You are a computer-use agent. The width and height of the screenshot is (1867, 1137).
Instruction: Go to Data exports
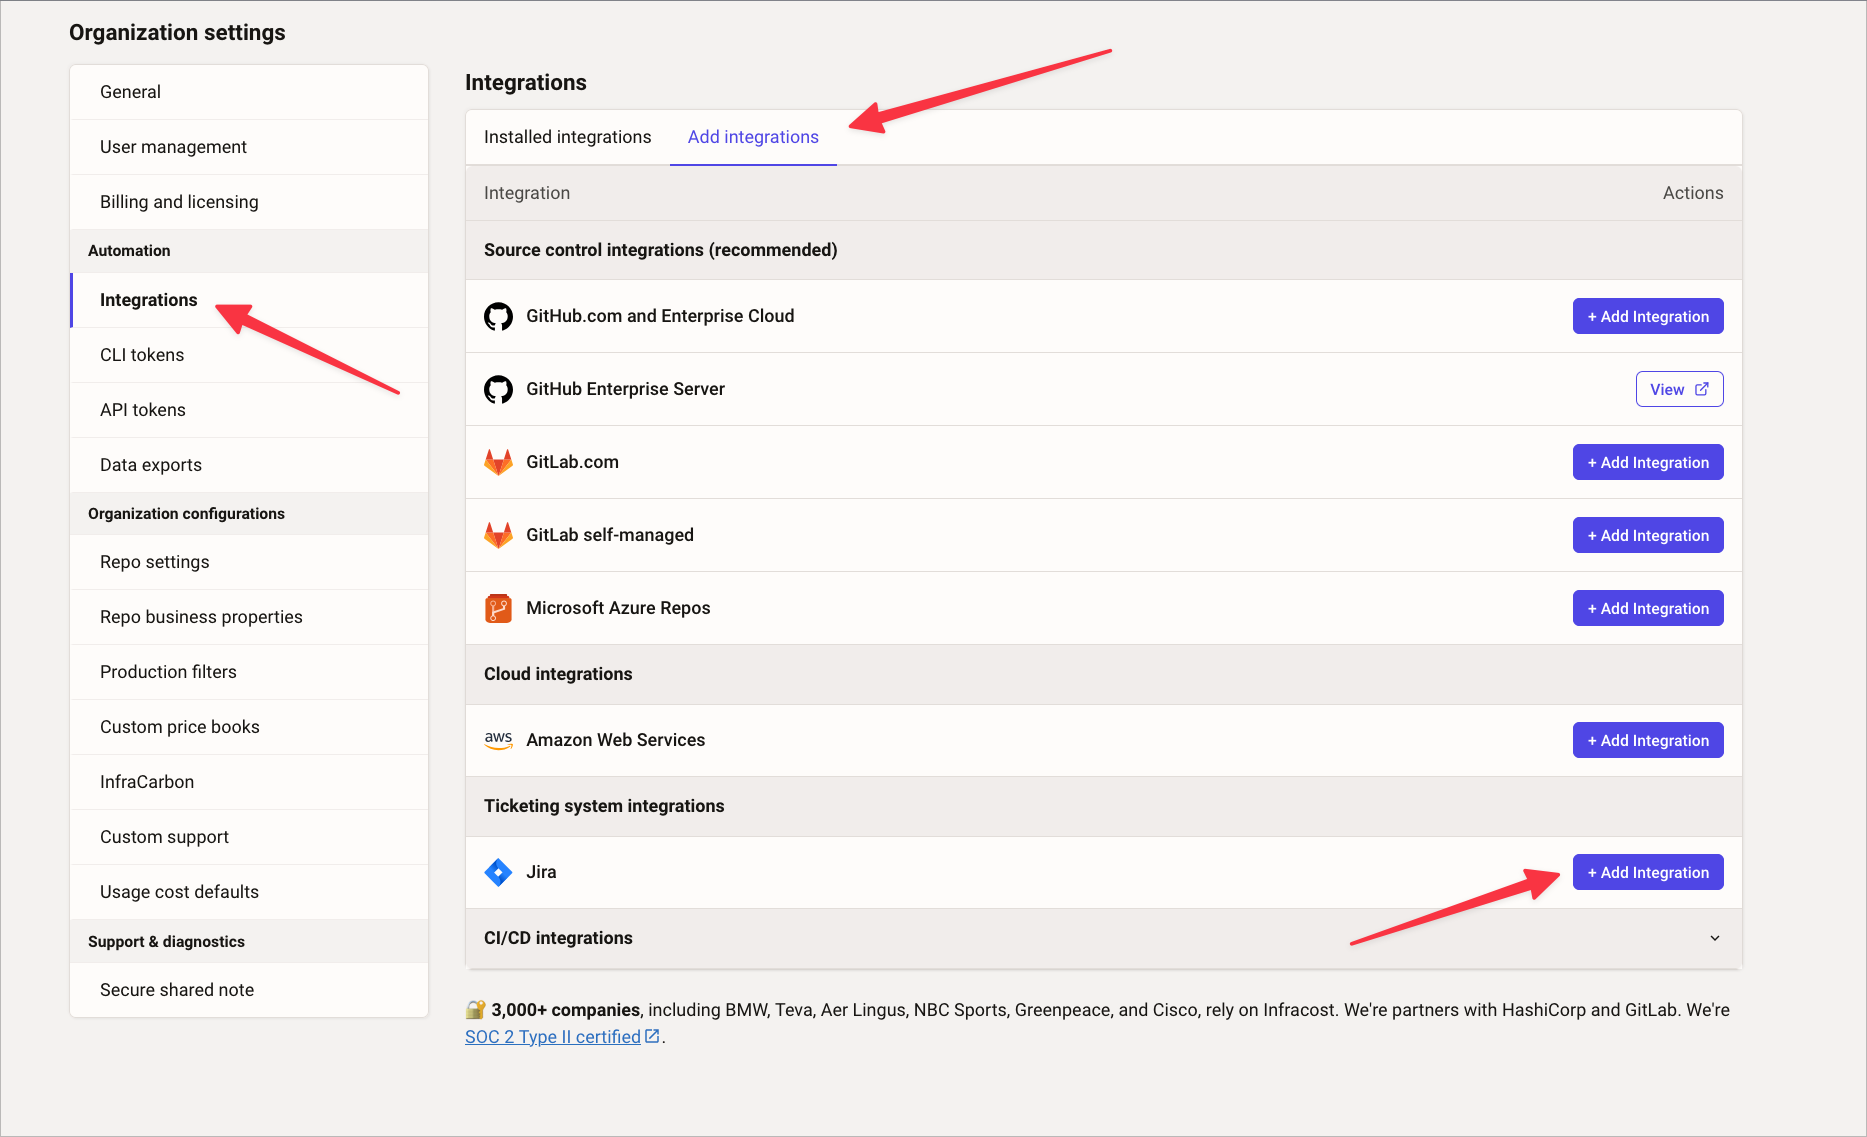click(x=249, y=465)
